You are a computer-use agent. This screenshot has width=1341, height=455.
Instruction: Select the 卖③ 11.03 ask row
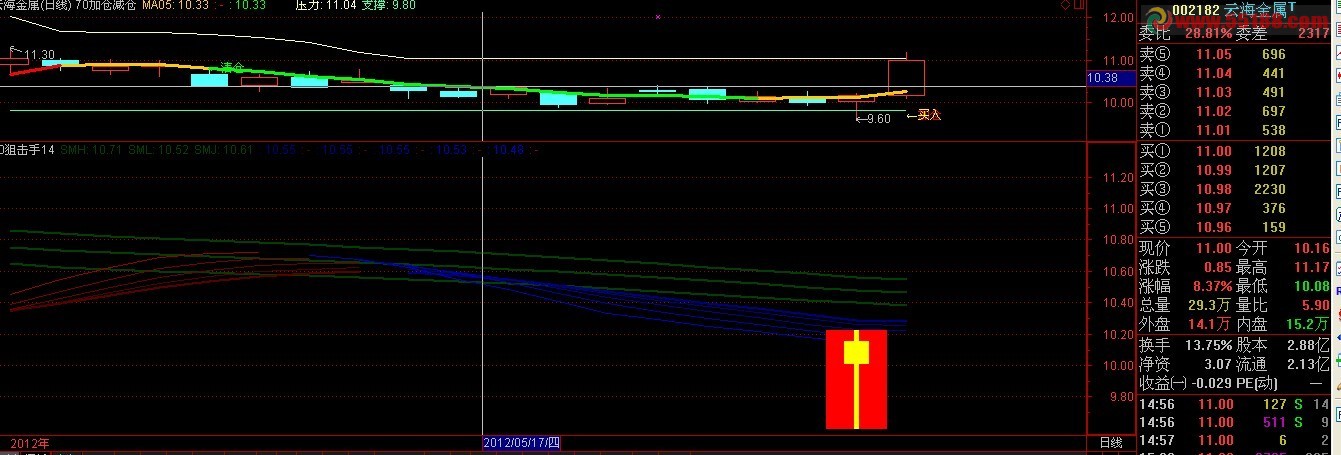pos(1235,92)
